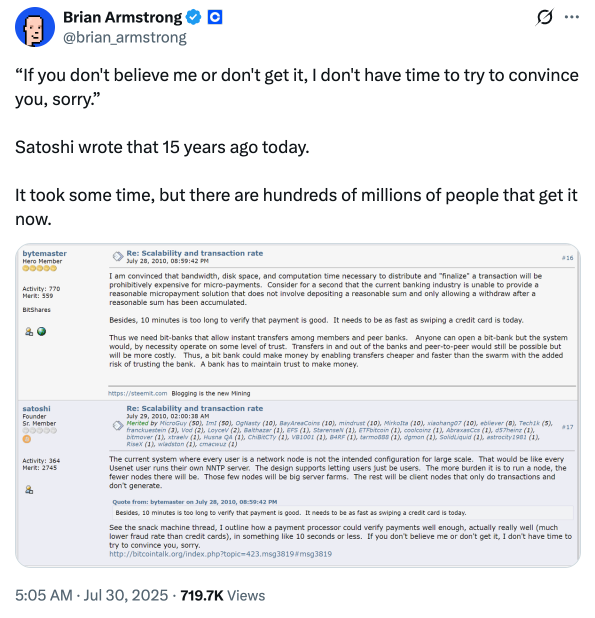Click bytemaster's globe website icon
Screen dimensions: 595x618
tap(41, 331)
